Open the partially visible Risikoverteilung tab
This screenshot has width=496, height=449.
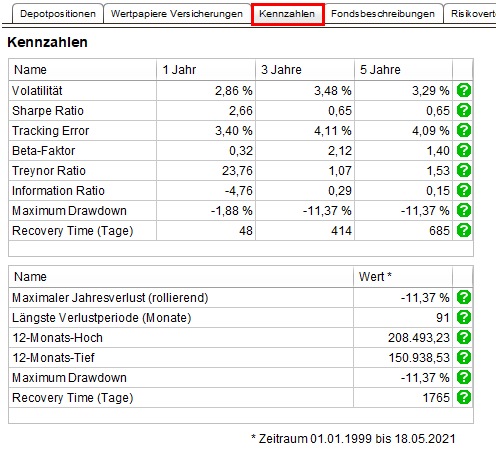[470, 14]
